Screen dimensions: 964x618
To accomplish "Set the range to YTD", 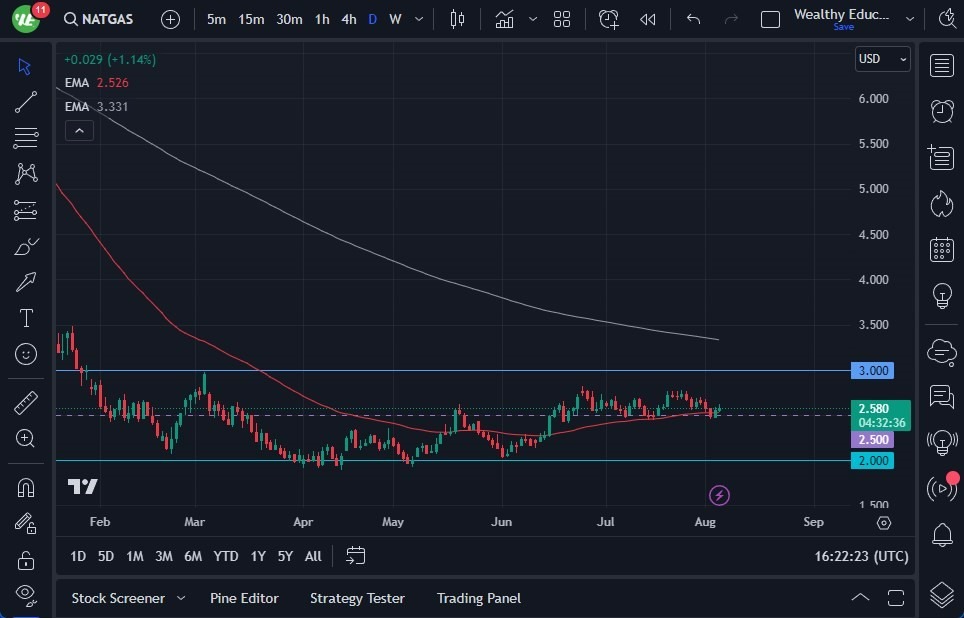I will pos(226,557).
